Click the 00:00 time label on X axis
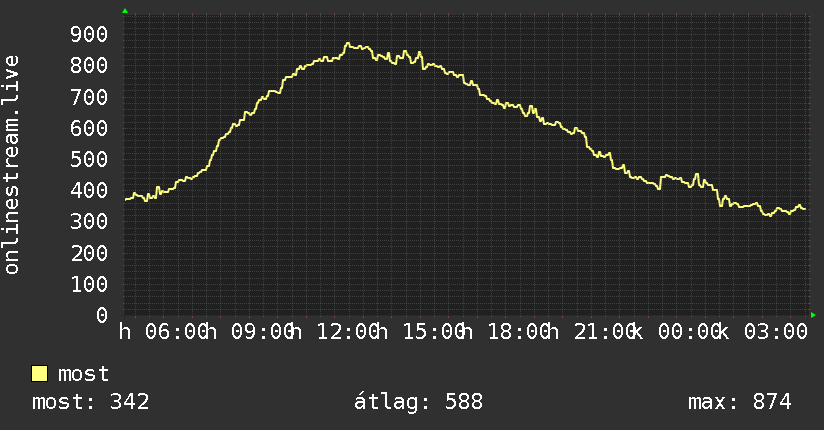Screen dimensions: 824x430 [689, 332]
